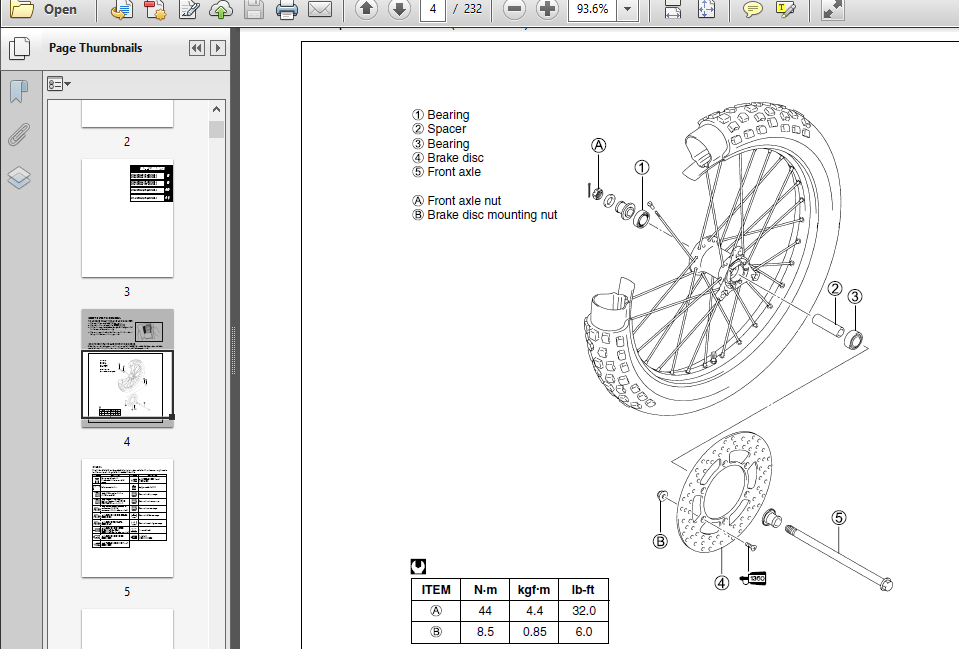
Task: Click the thumbnail panel scroll-up arrow
Action: tap(217, 109)
